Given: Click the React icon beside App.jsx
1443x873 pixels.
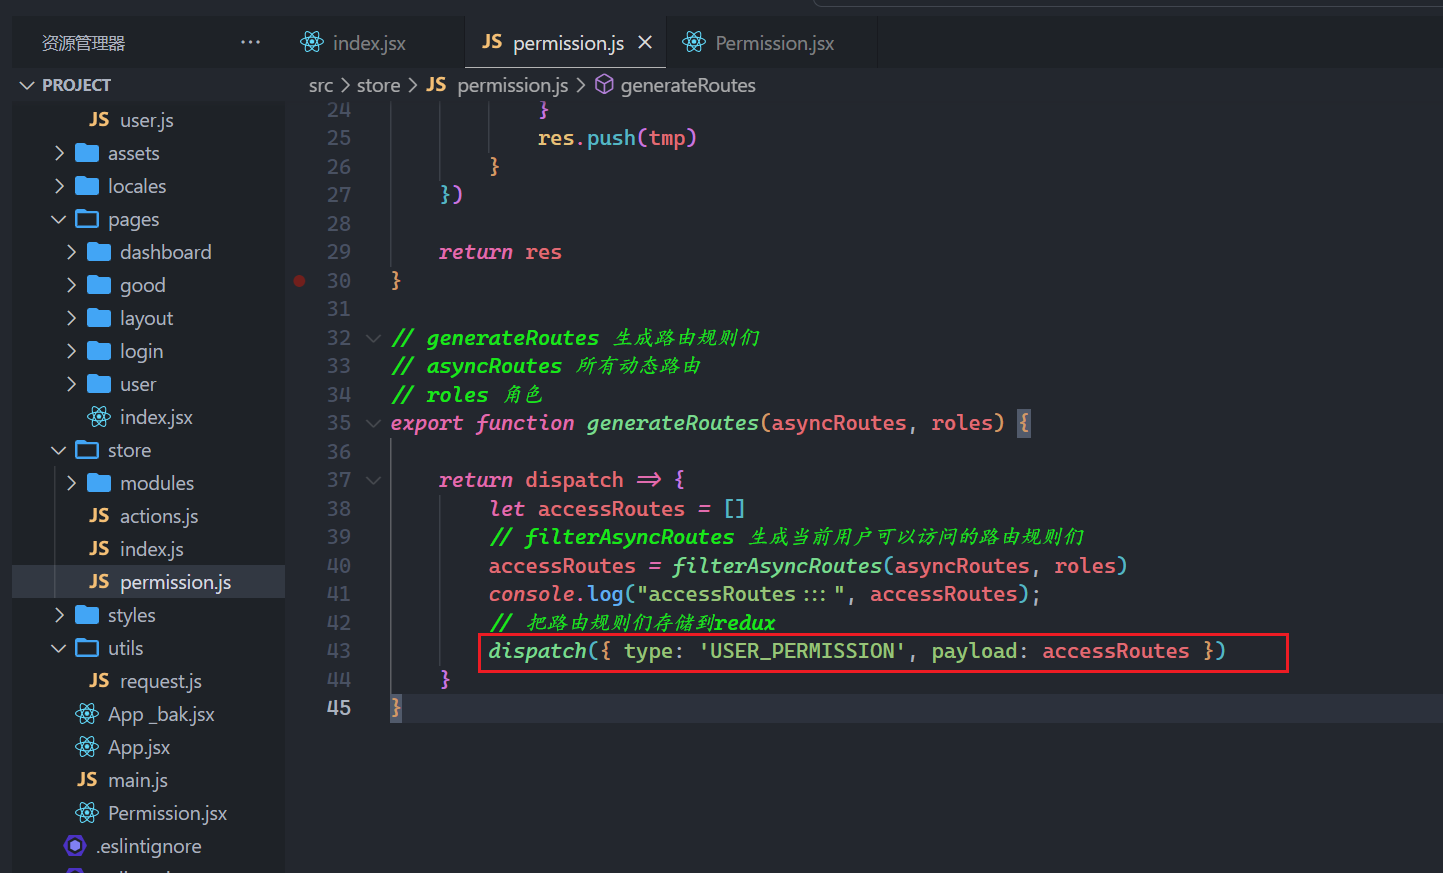Looking at the screenshot, I should click(87, 747).
